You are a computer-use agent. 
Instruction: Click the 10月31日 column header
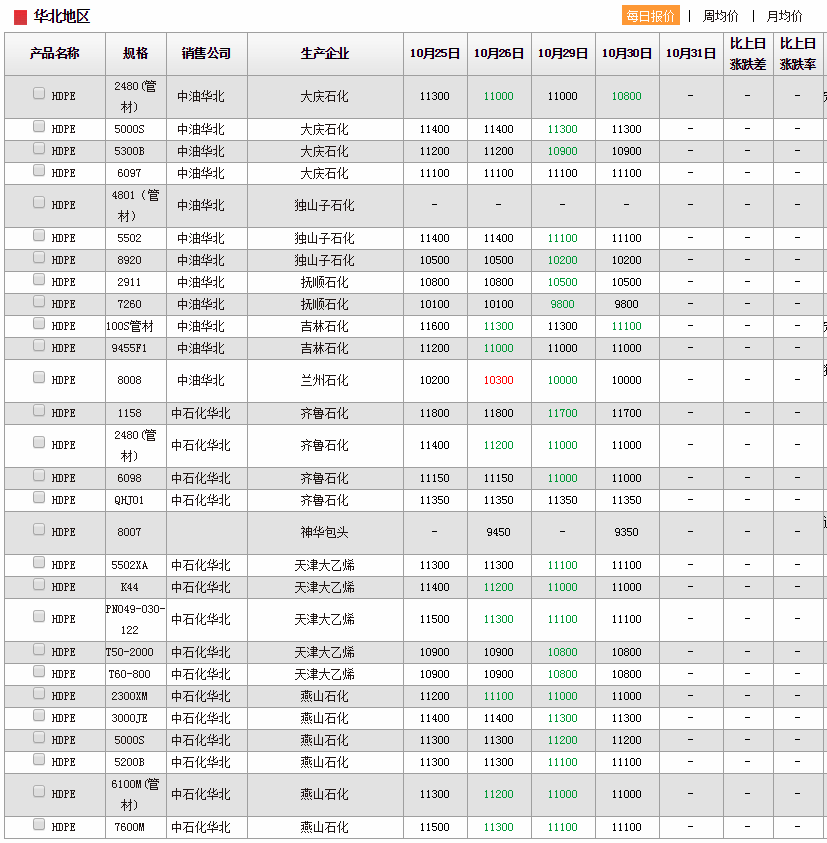(691, 53)
